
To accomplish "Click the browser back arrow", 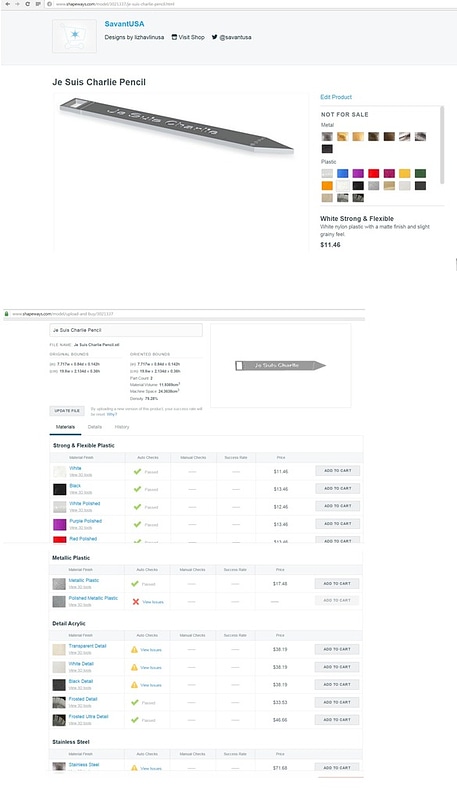I will click(x=7, y=4).
